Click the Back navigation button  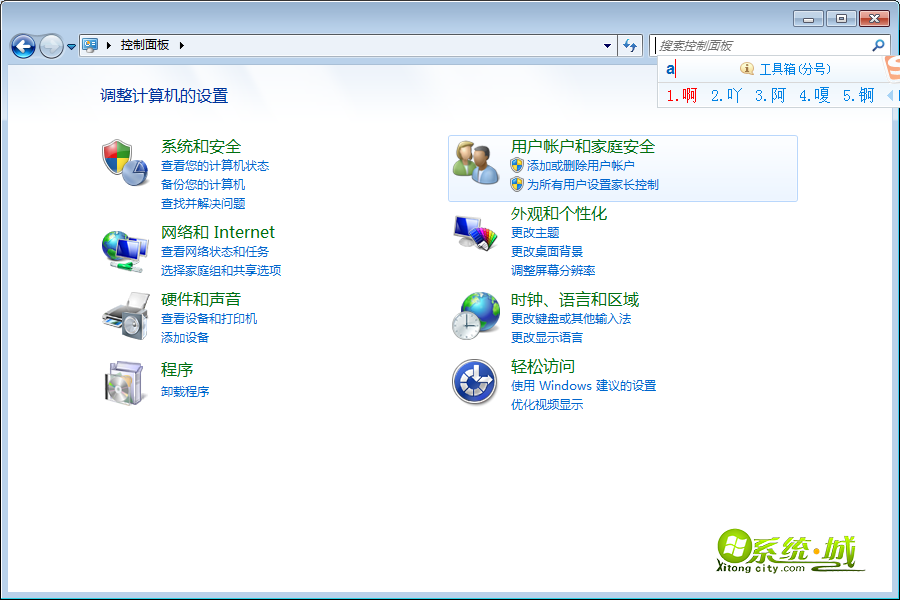point(23,46)
